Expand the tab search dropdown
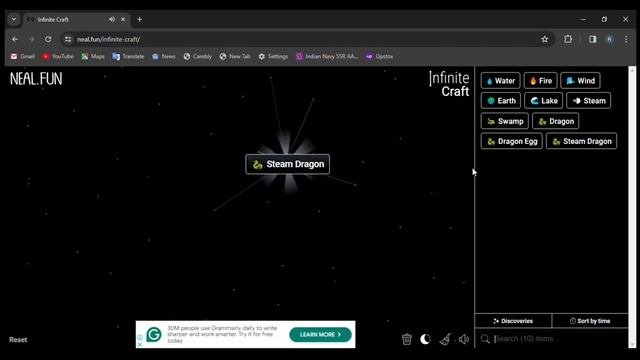Screen dimensions: 640x360 click(14, 19)
